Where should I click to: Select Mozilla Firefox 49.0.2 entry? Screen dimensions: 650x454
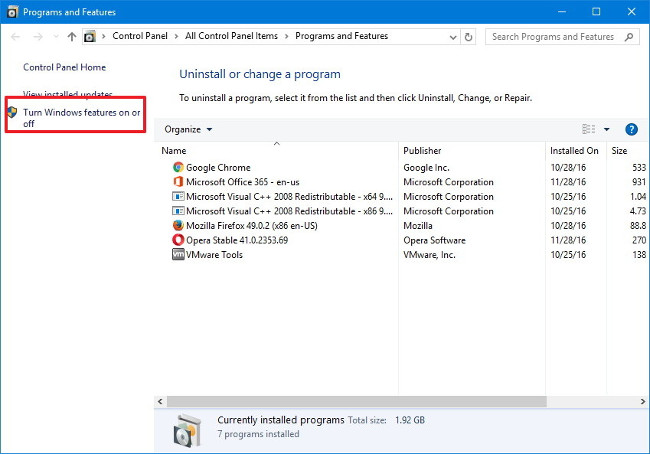[x=252, y=226]
